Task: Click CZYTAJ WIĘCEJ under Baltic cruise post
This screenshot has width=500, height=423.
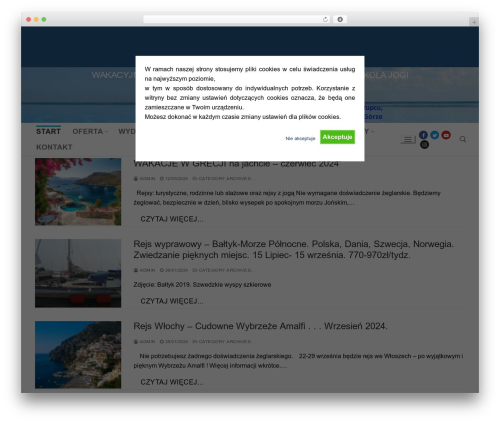Action: click(x=172, y=301)
